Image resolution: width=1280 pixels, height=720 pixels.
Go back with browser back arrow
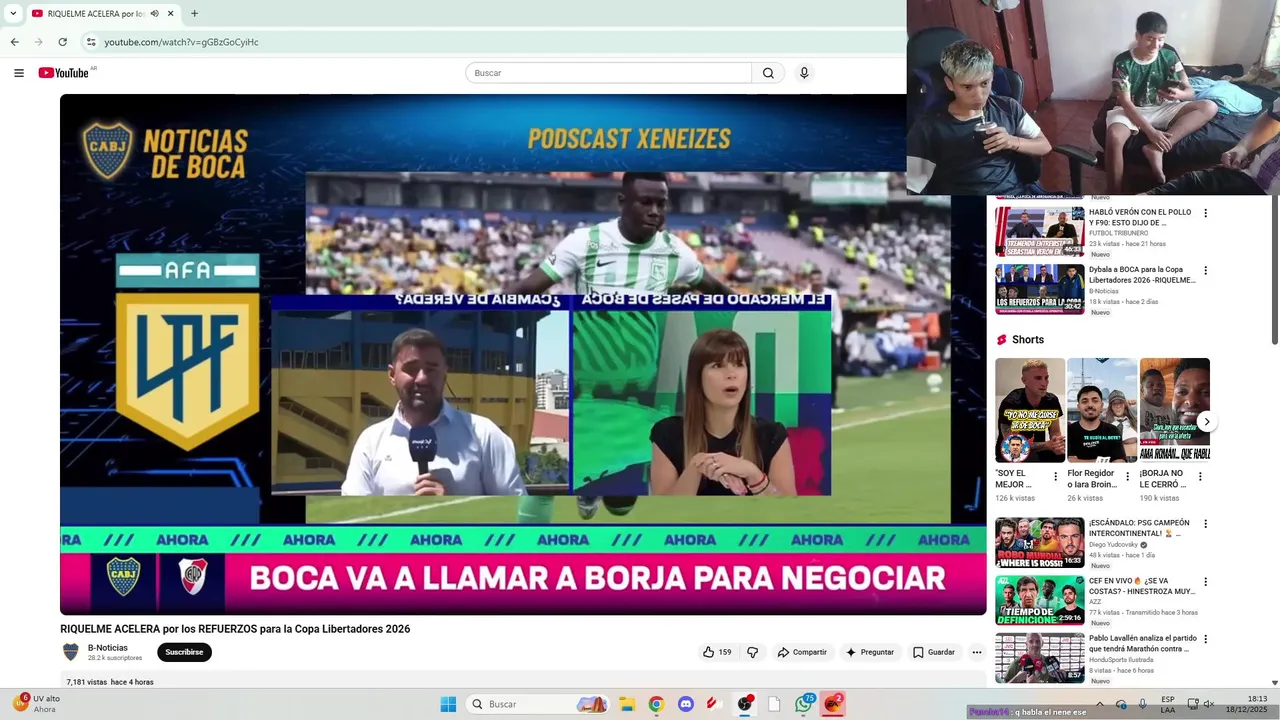pos(15,42)
